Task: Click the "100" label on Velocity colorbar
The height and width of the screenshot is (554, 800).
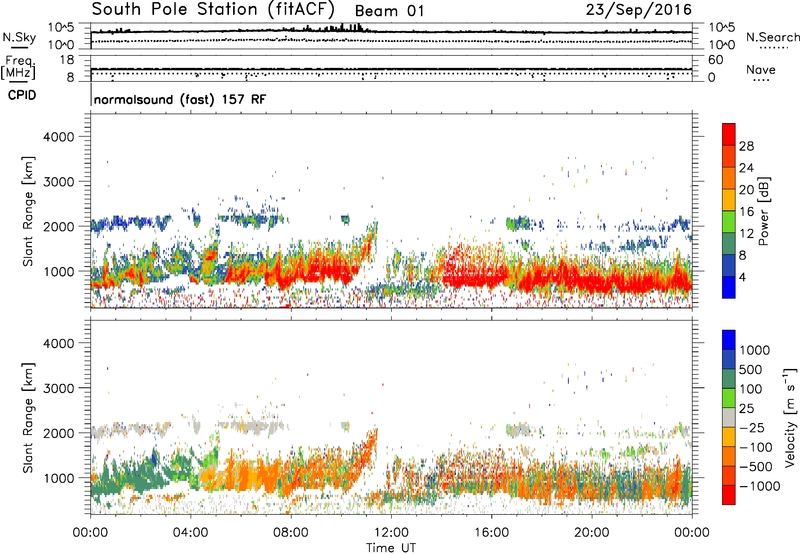Action: (751, 389)
